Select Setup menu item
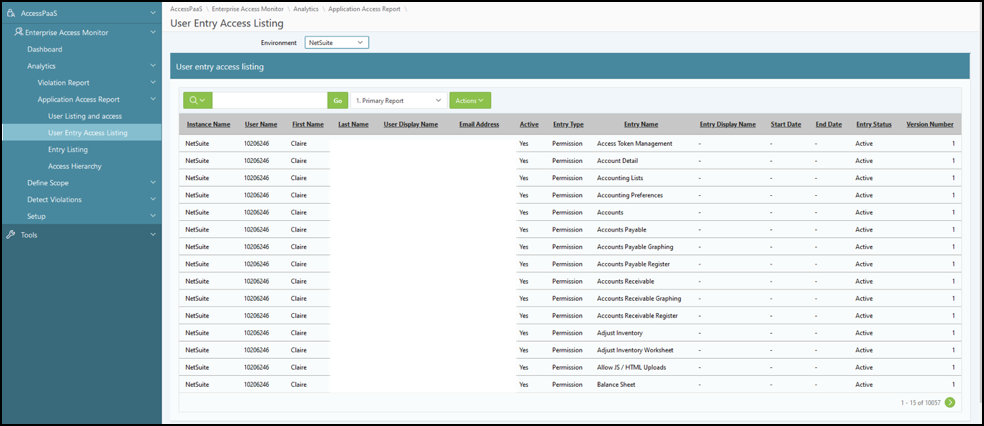984x426 pixels. [x=36, y=216]
